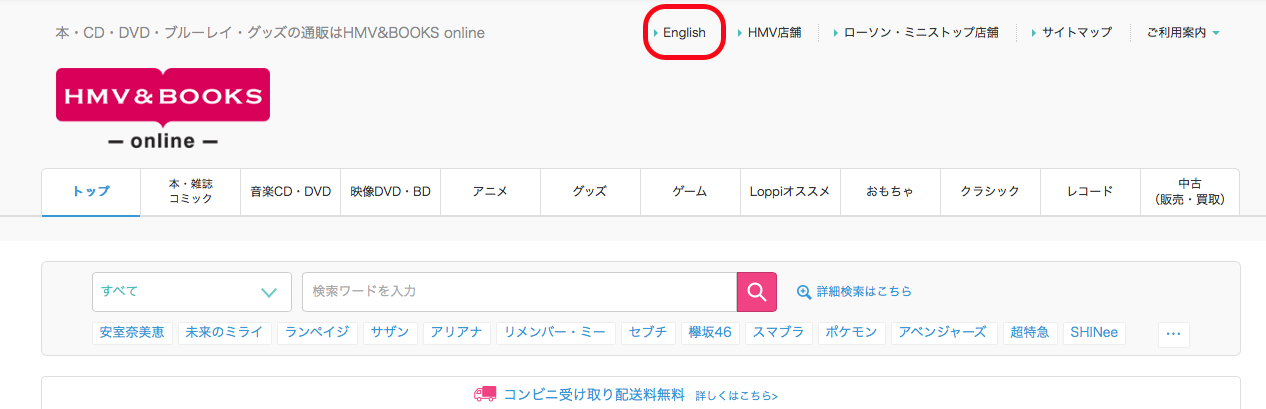Click the SHINee keyword tag

tap(1094, 333)
